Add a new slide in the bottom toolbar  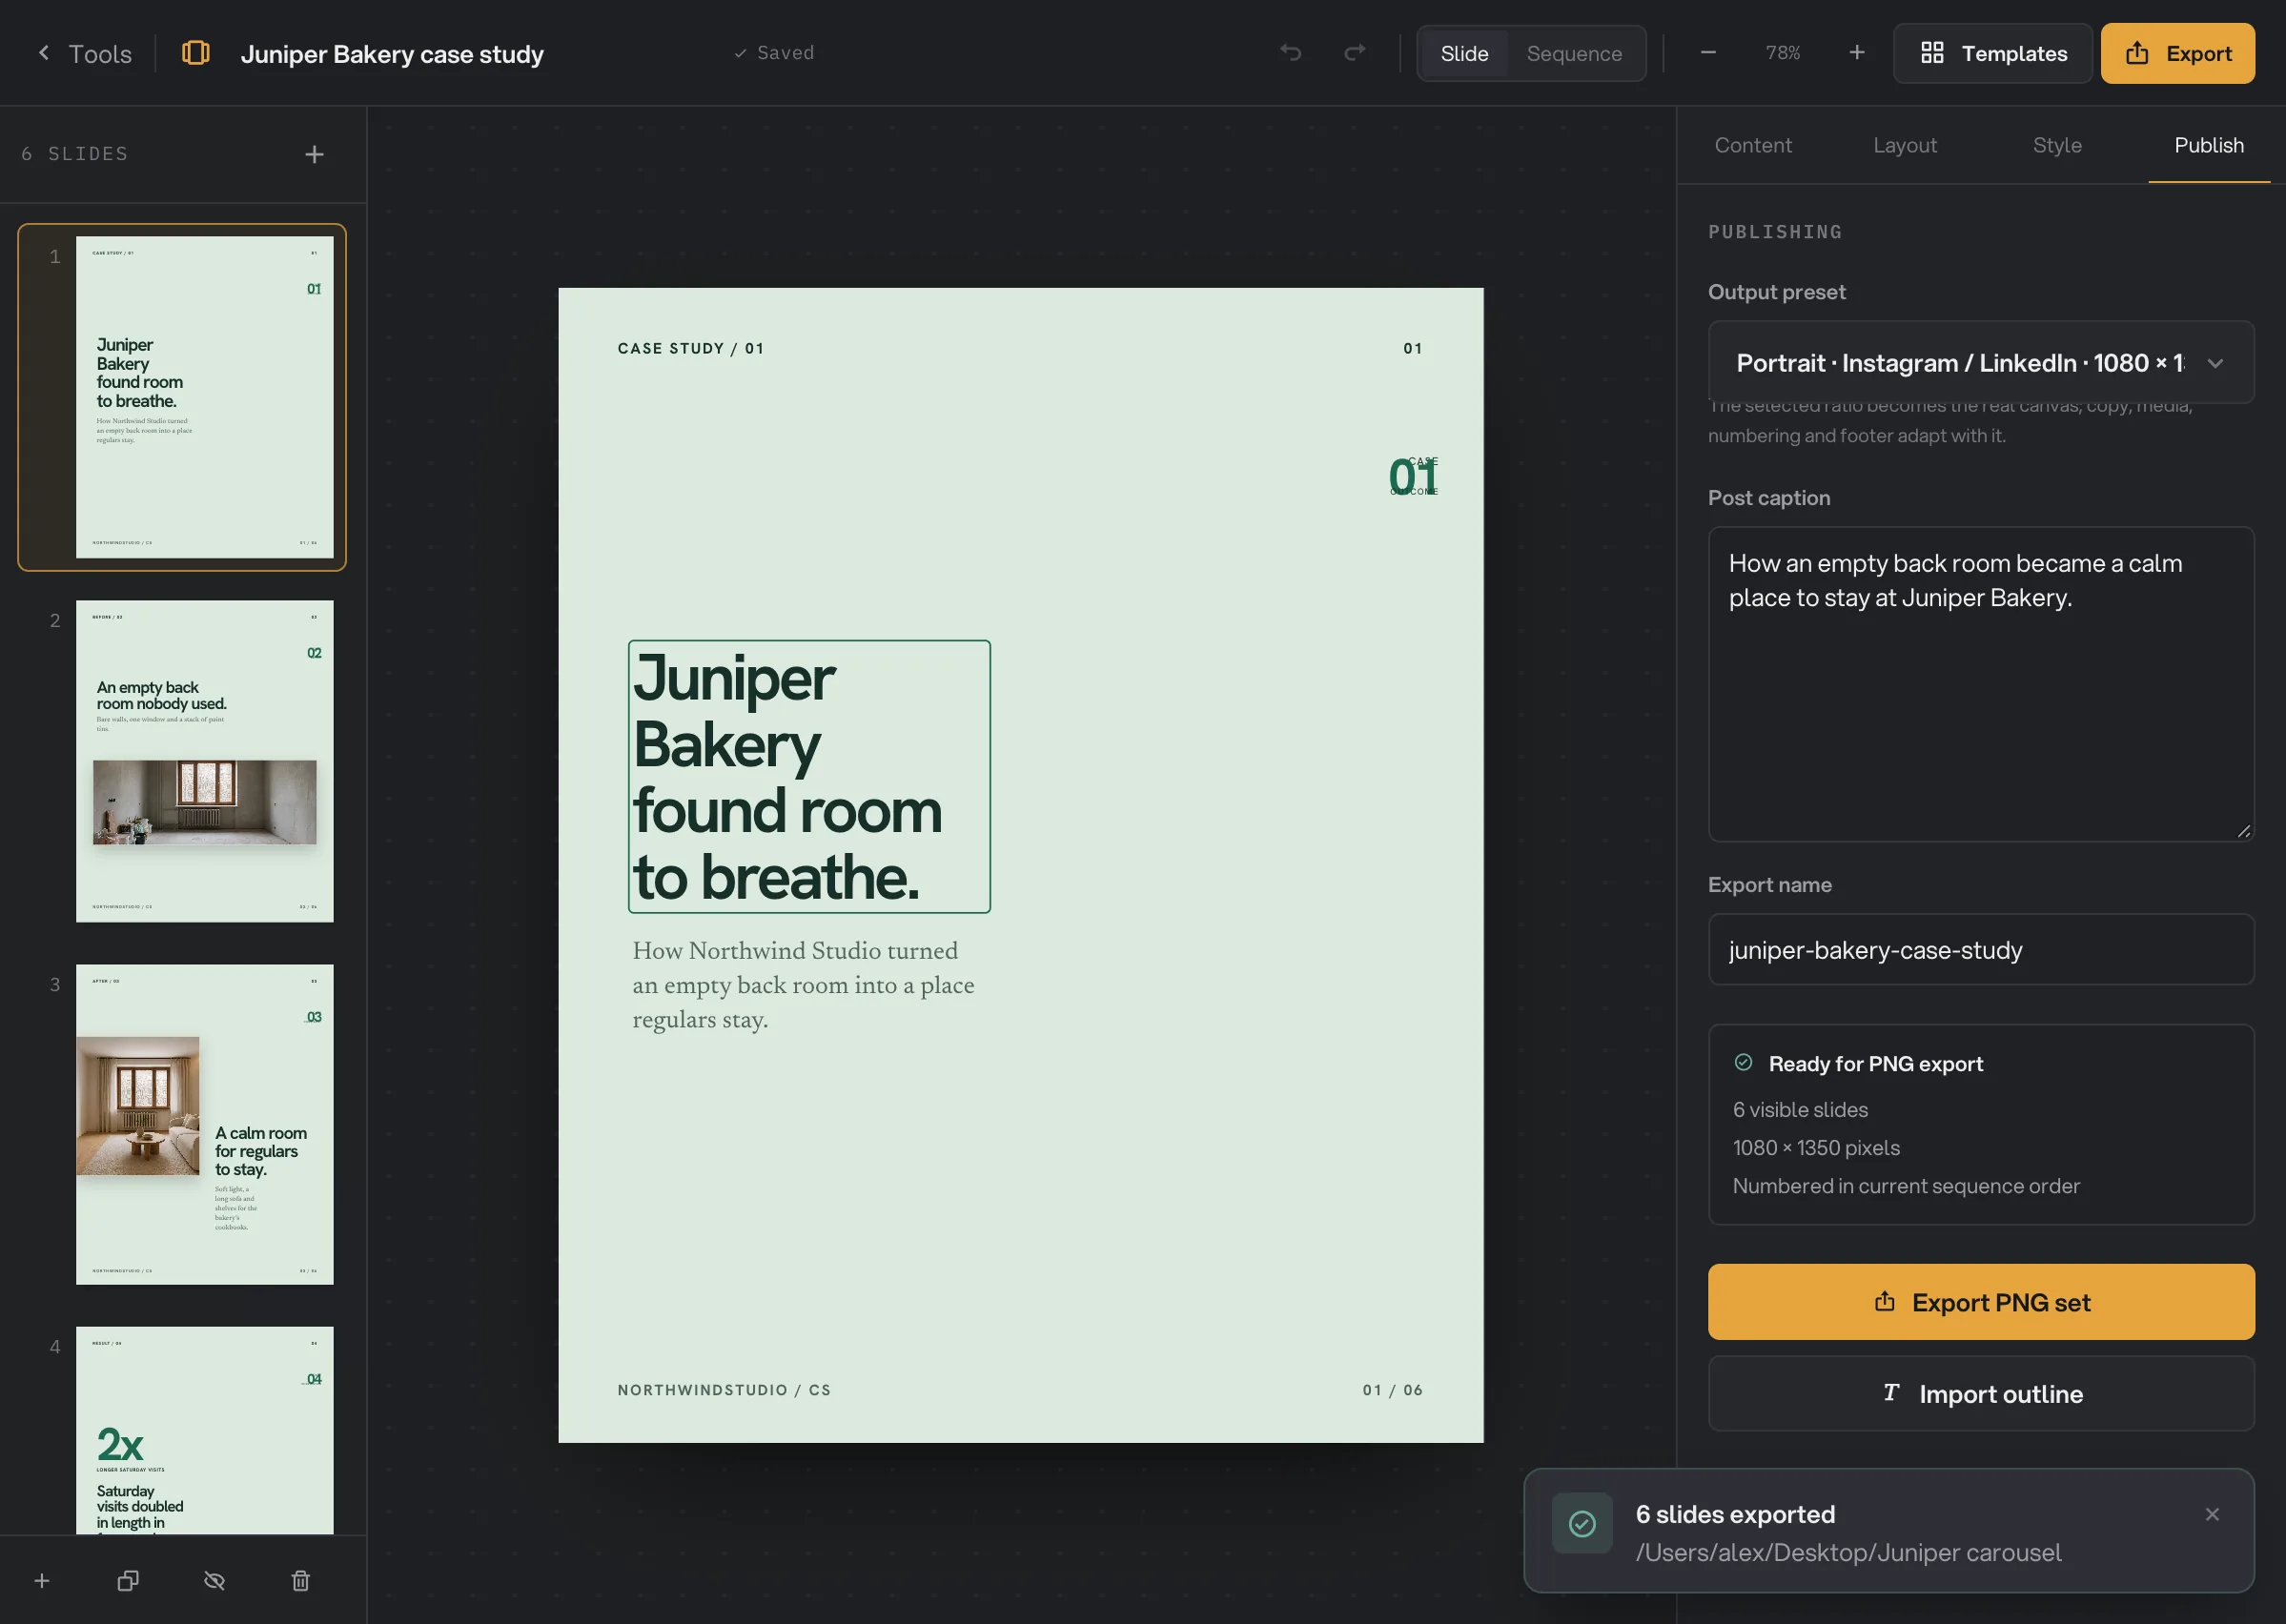pyautogui.click(x=42, y=1580)
